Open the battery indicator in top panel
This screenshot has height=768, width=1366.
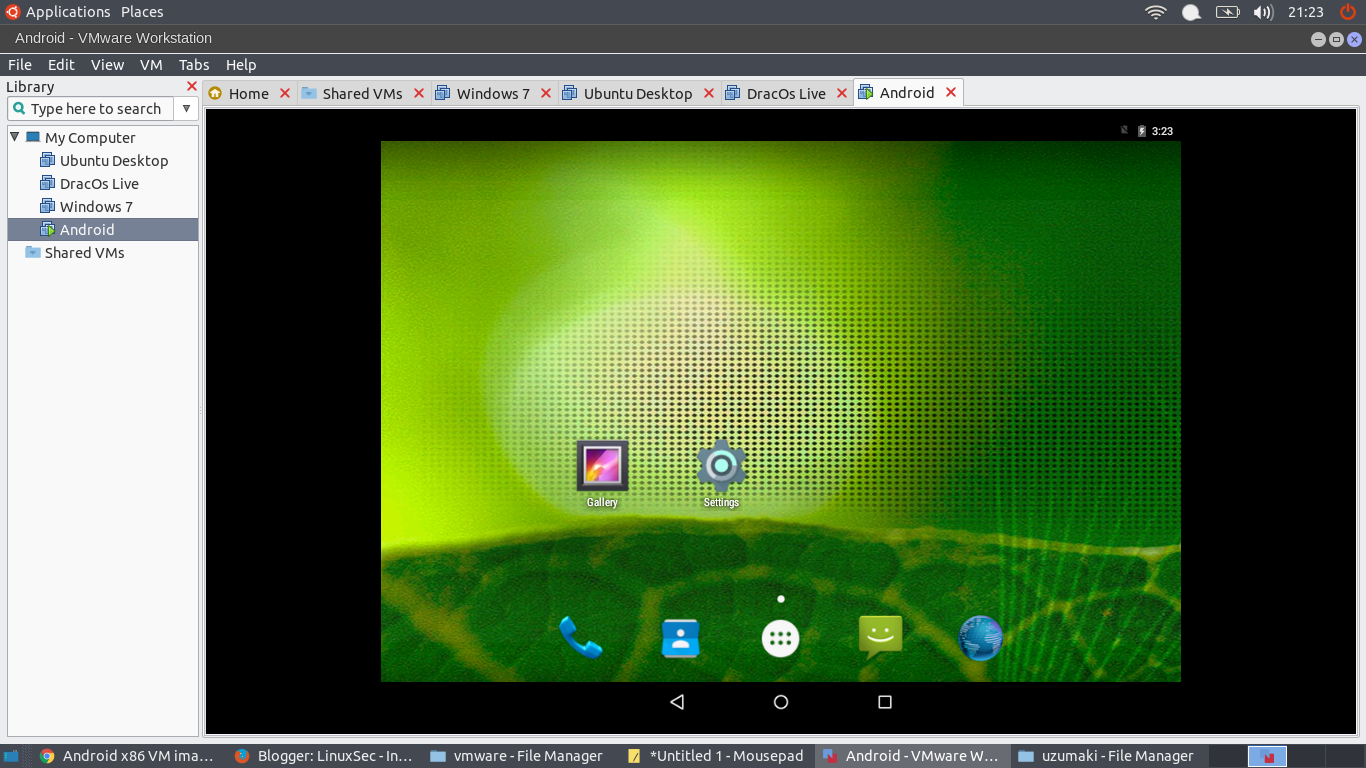(1227, 12)
